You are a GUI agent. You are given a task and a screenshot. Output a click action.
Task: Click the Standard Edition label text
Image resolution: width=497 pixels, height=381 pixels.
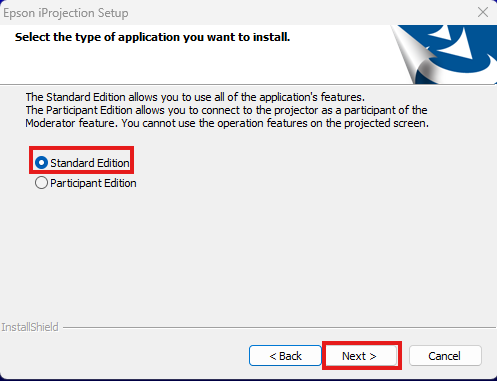click(x=90, y=163)
